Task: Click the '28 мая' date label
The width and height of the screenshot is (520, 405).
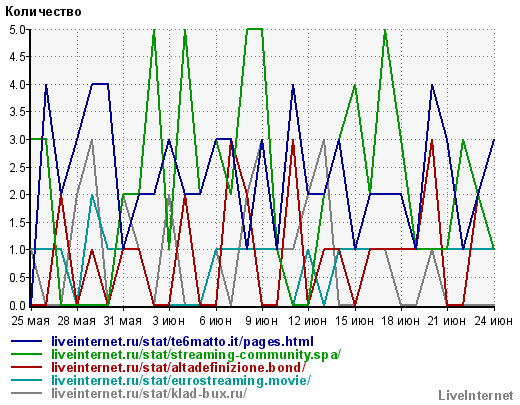Action: click(77, 321)
